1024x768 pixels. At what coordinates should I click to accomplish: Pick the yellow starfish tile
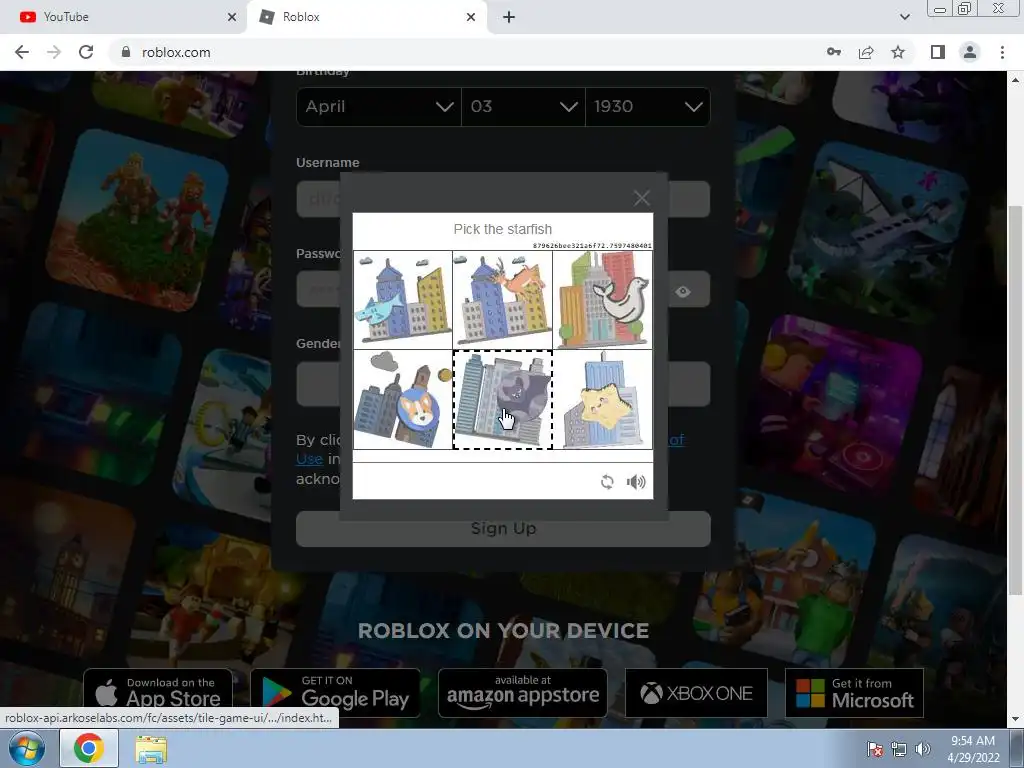(x=602, y=399)
